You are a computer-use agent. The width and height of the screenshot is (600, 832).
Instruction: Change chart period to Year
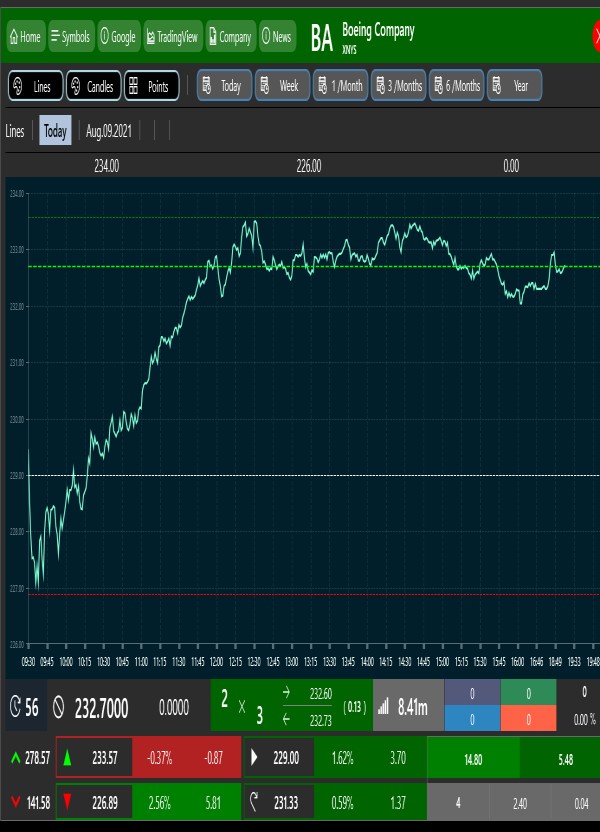[513, 86]
